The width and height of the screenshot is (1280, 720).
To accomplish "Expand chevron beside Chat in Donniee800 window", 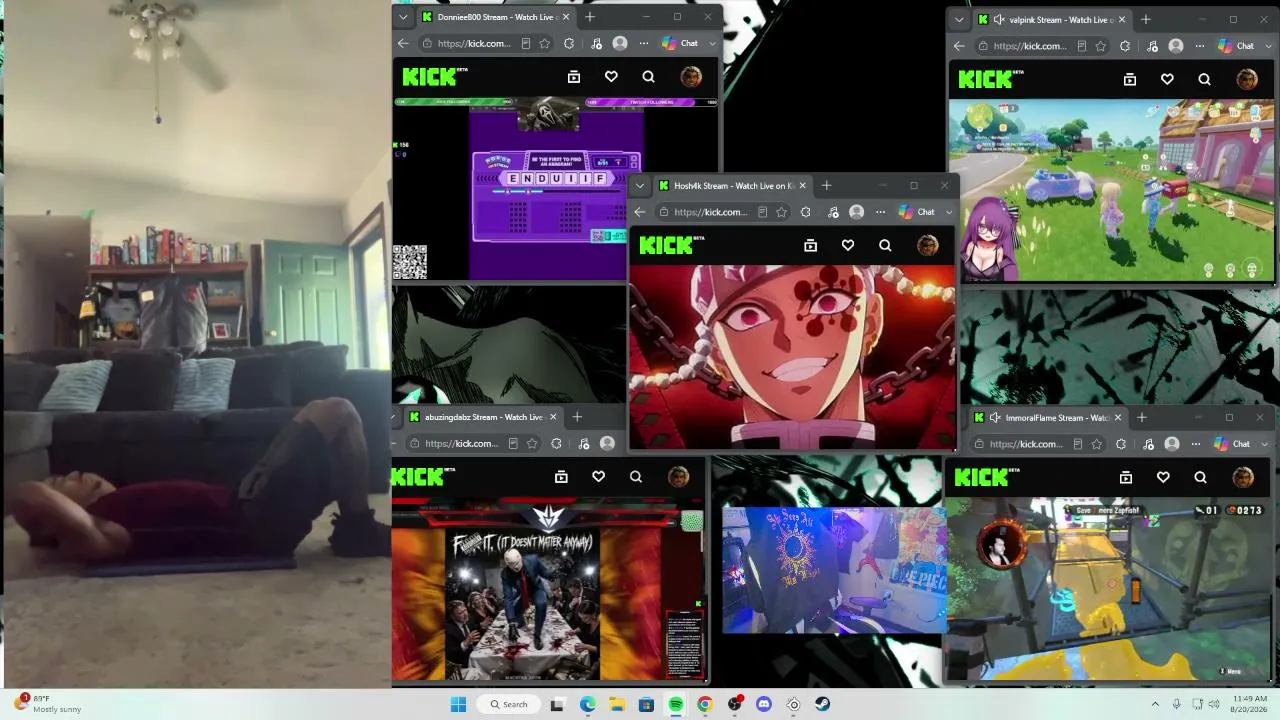I will point(712,44).
